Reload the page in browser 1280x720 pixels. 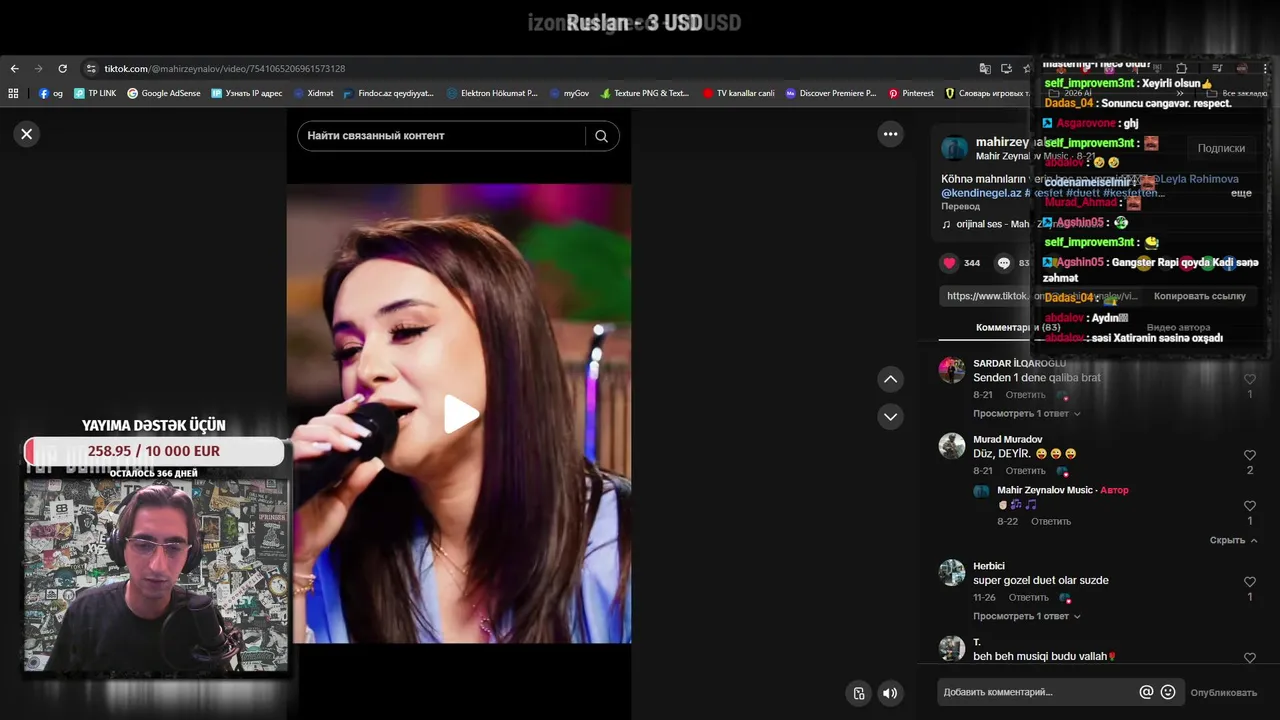[x=62, y=69]
